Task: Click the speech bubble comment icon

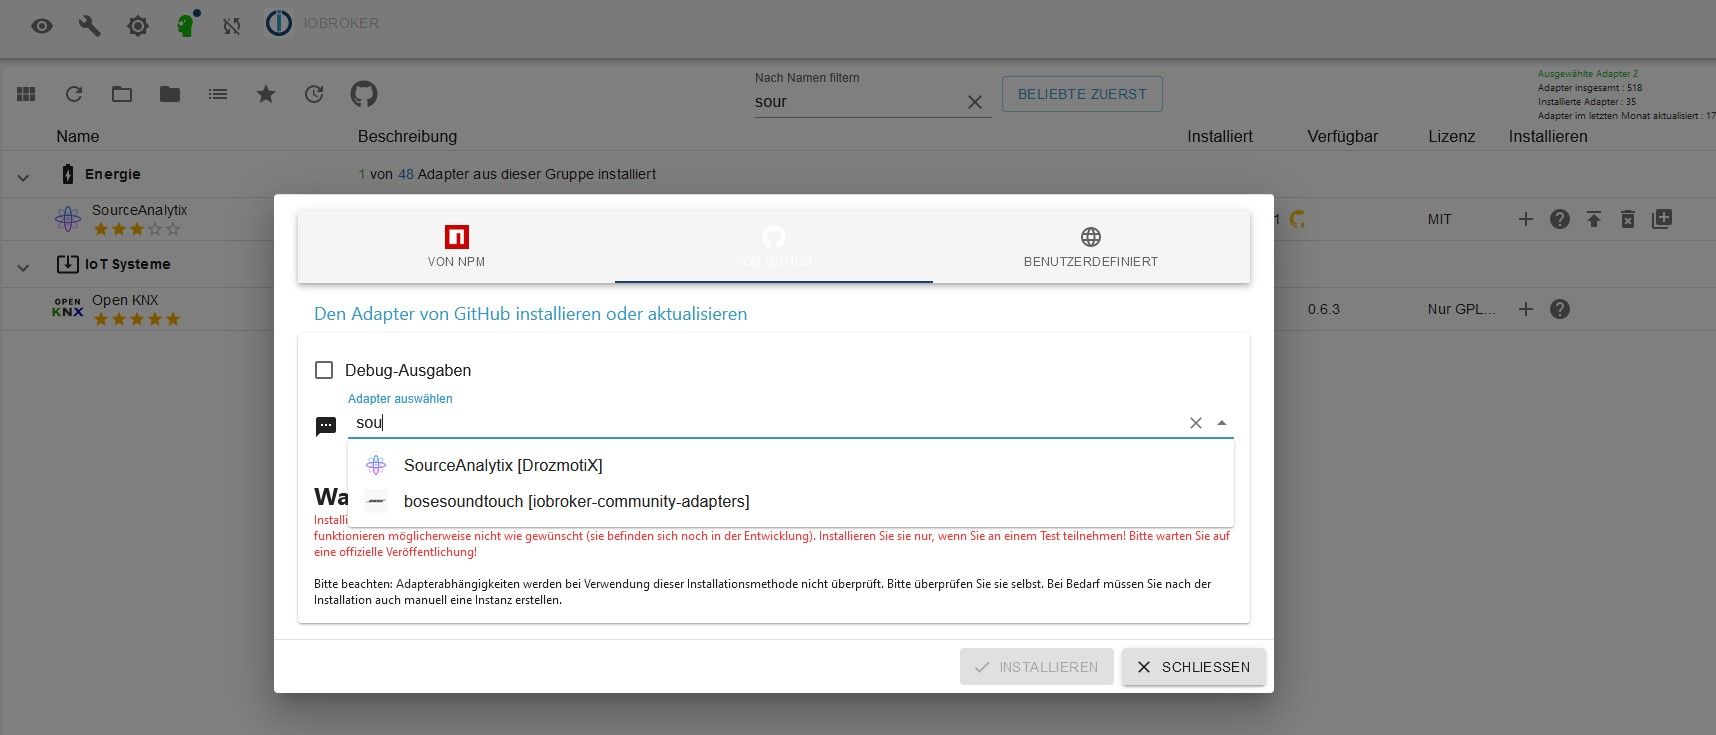Action: (326, 427)
